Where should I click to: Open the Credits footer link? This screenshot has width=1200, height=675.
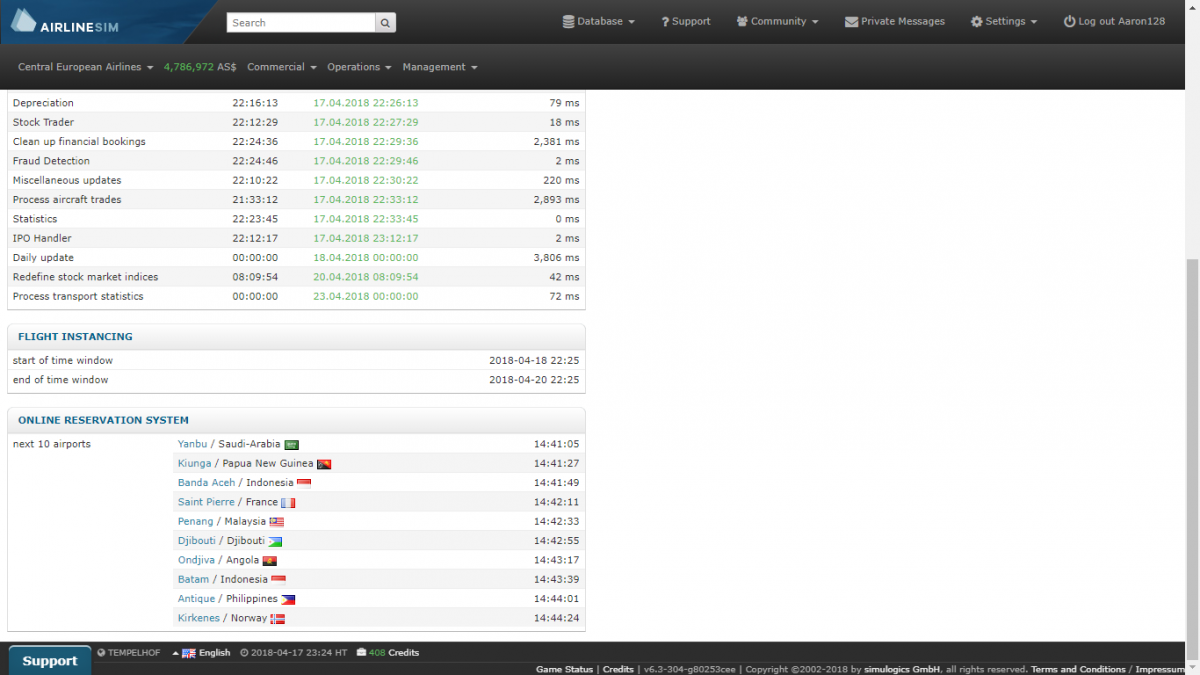(x=618, y=669)
